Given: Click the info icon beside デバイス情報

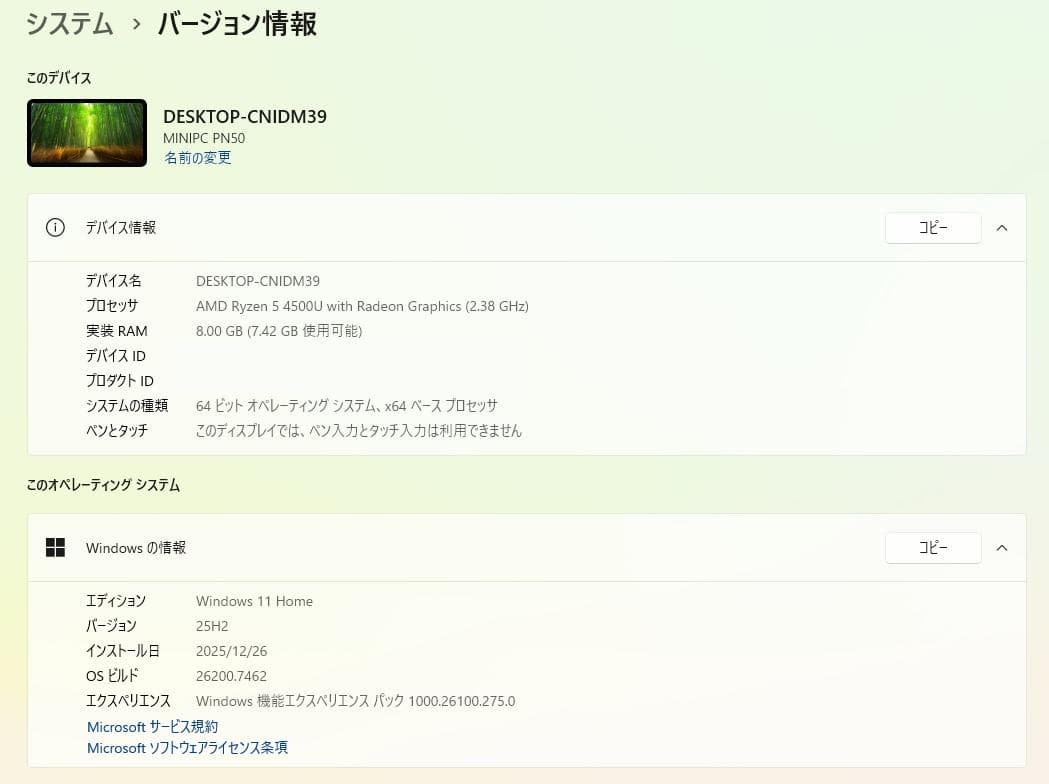Looking at the screenshot, I should coord(55,227).
